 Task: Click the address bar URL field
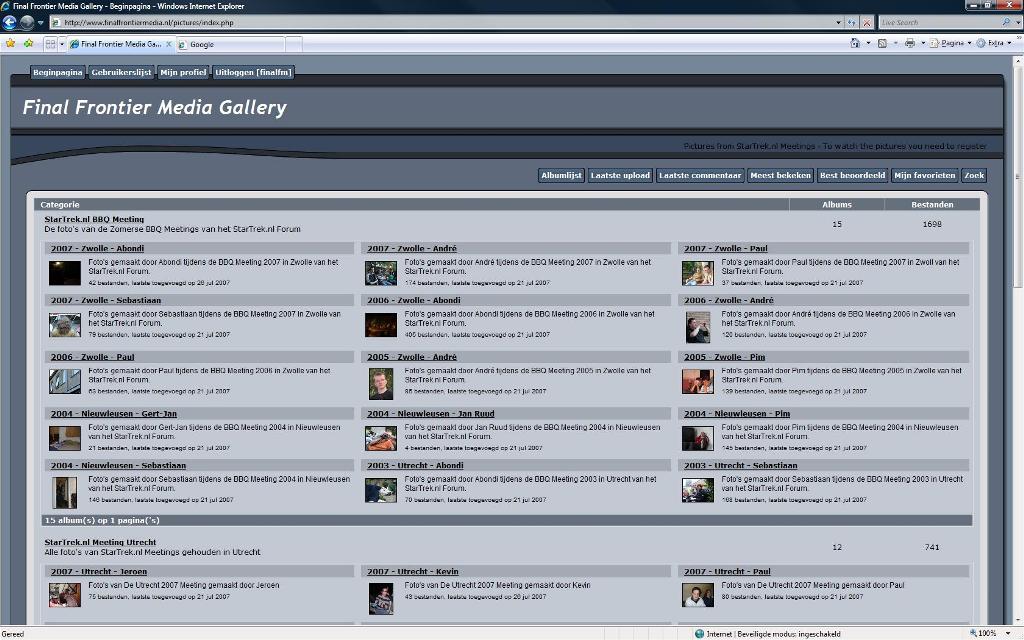click(x=442, y=22)
